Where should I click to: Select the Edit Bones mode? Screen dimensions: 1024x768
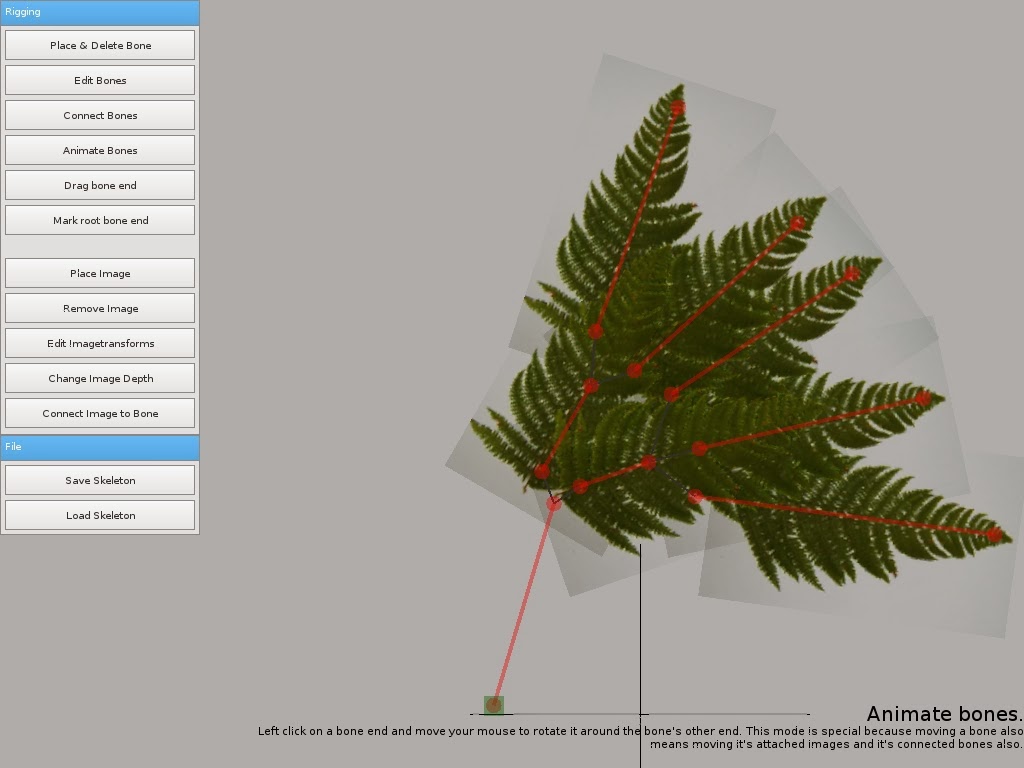click(x=100, y=80)
